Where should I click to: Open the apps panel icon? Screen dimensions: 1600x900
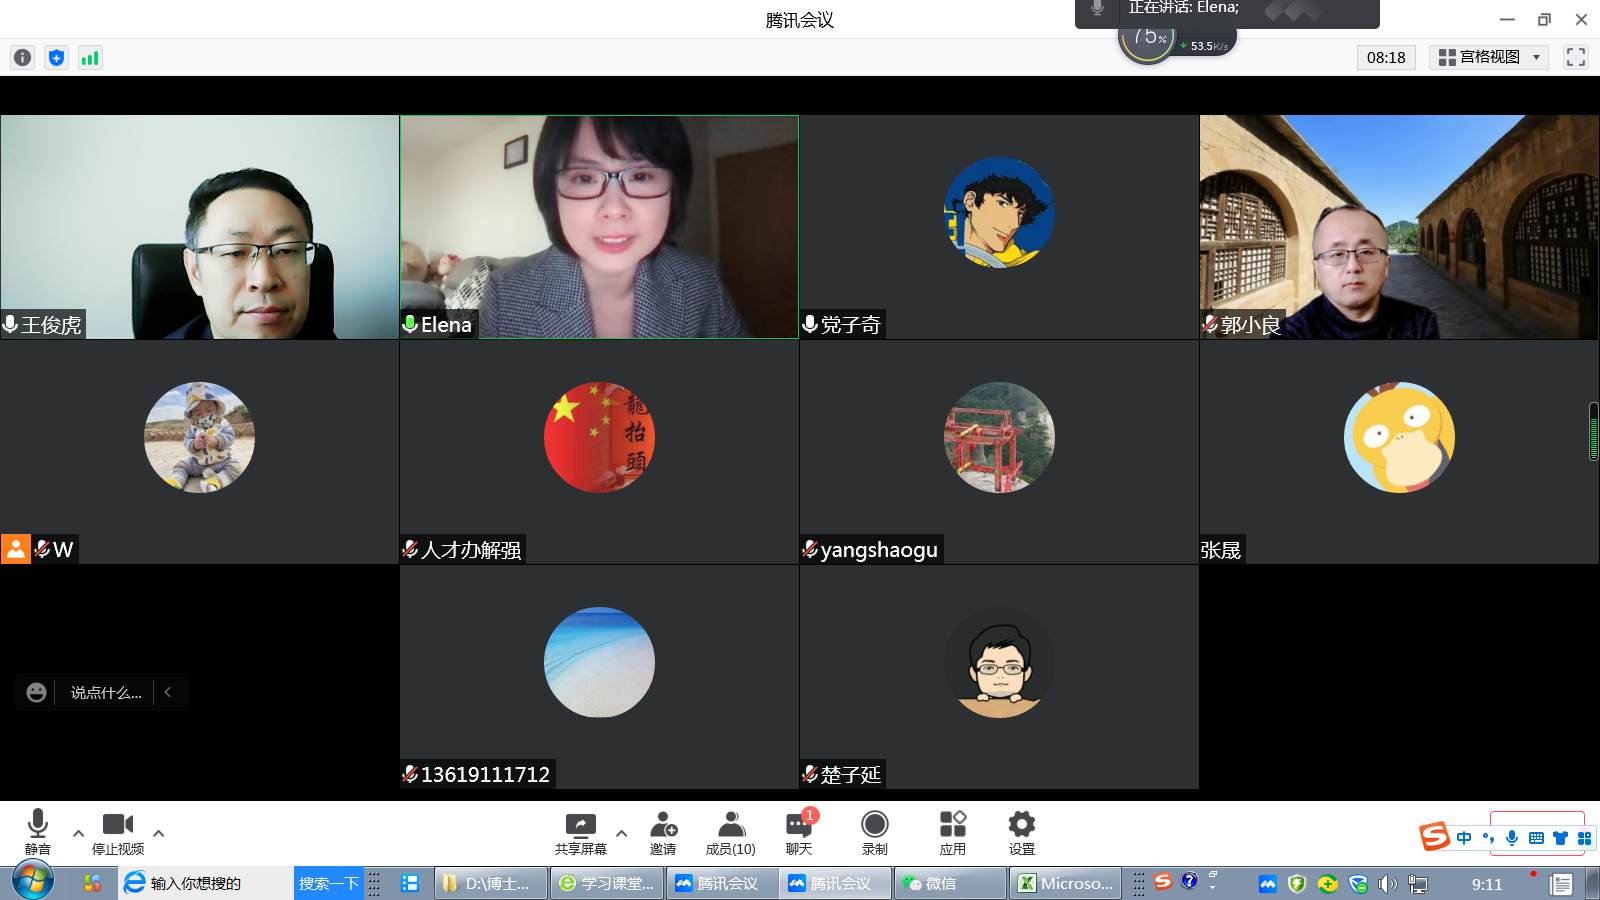[952, 832]
